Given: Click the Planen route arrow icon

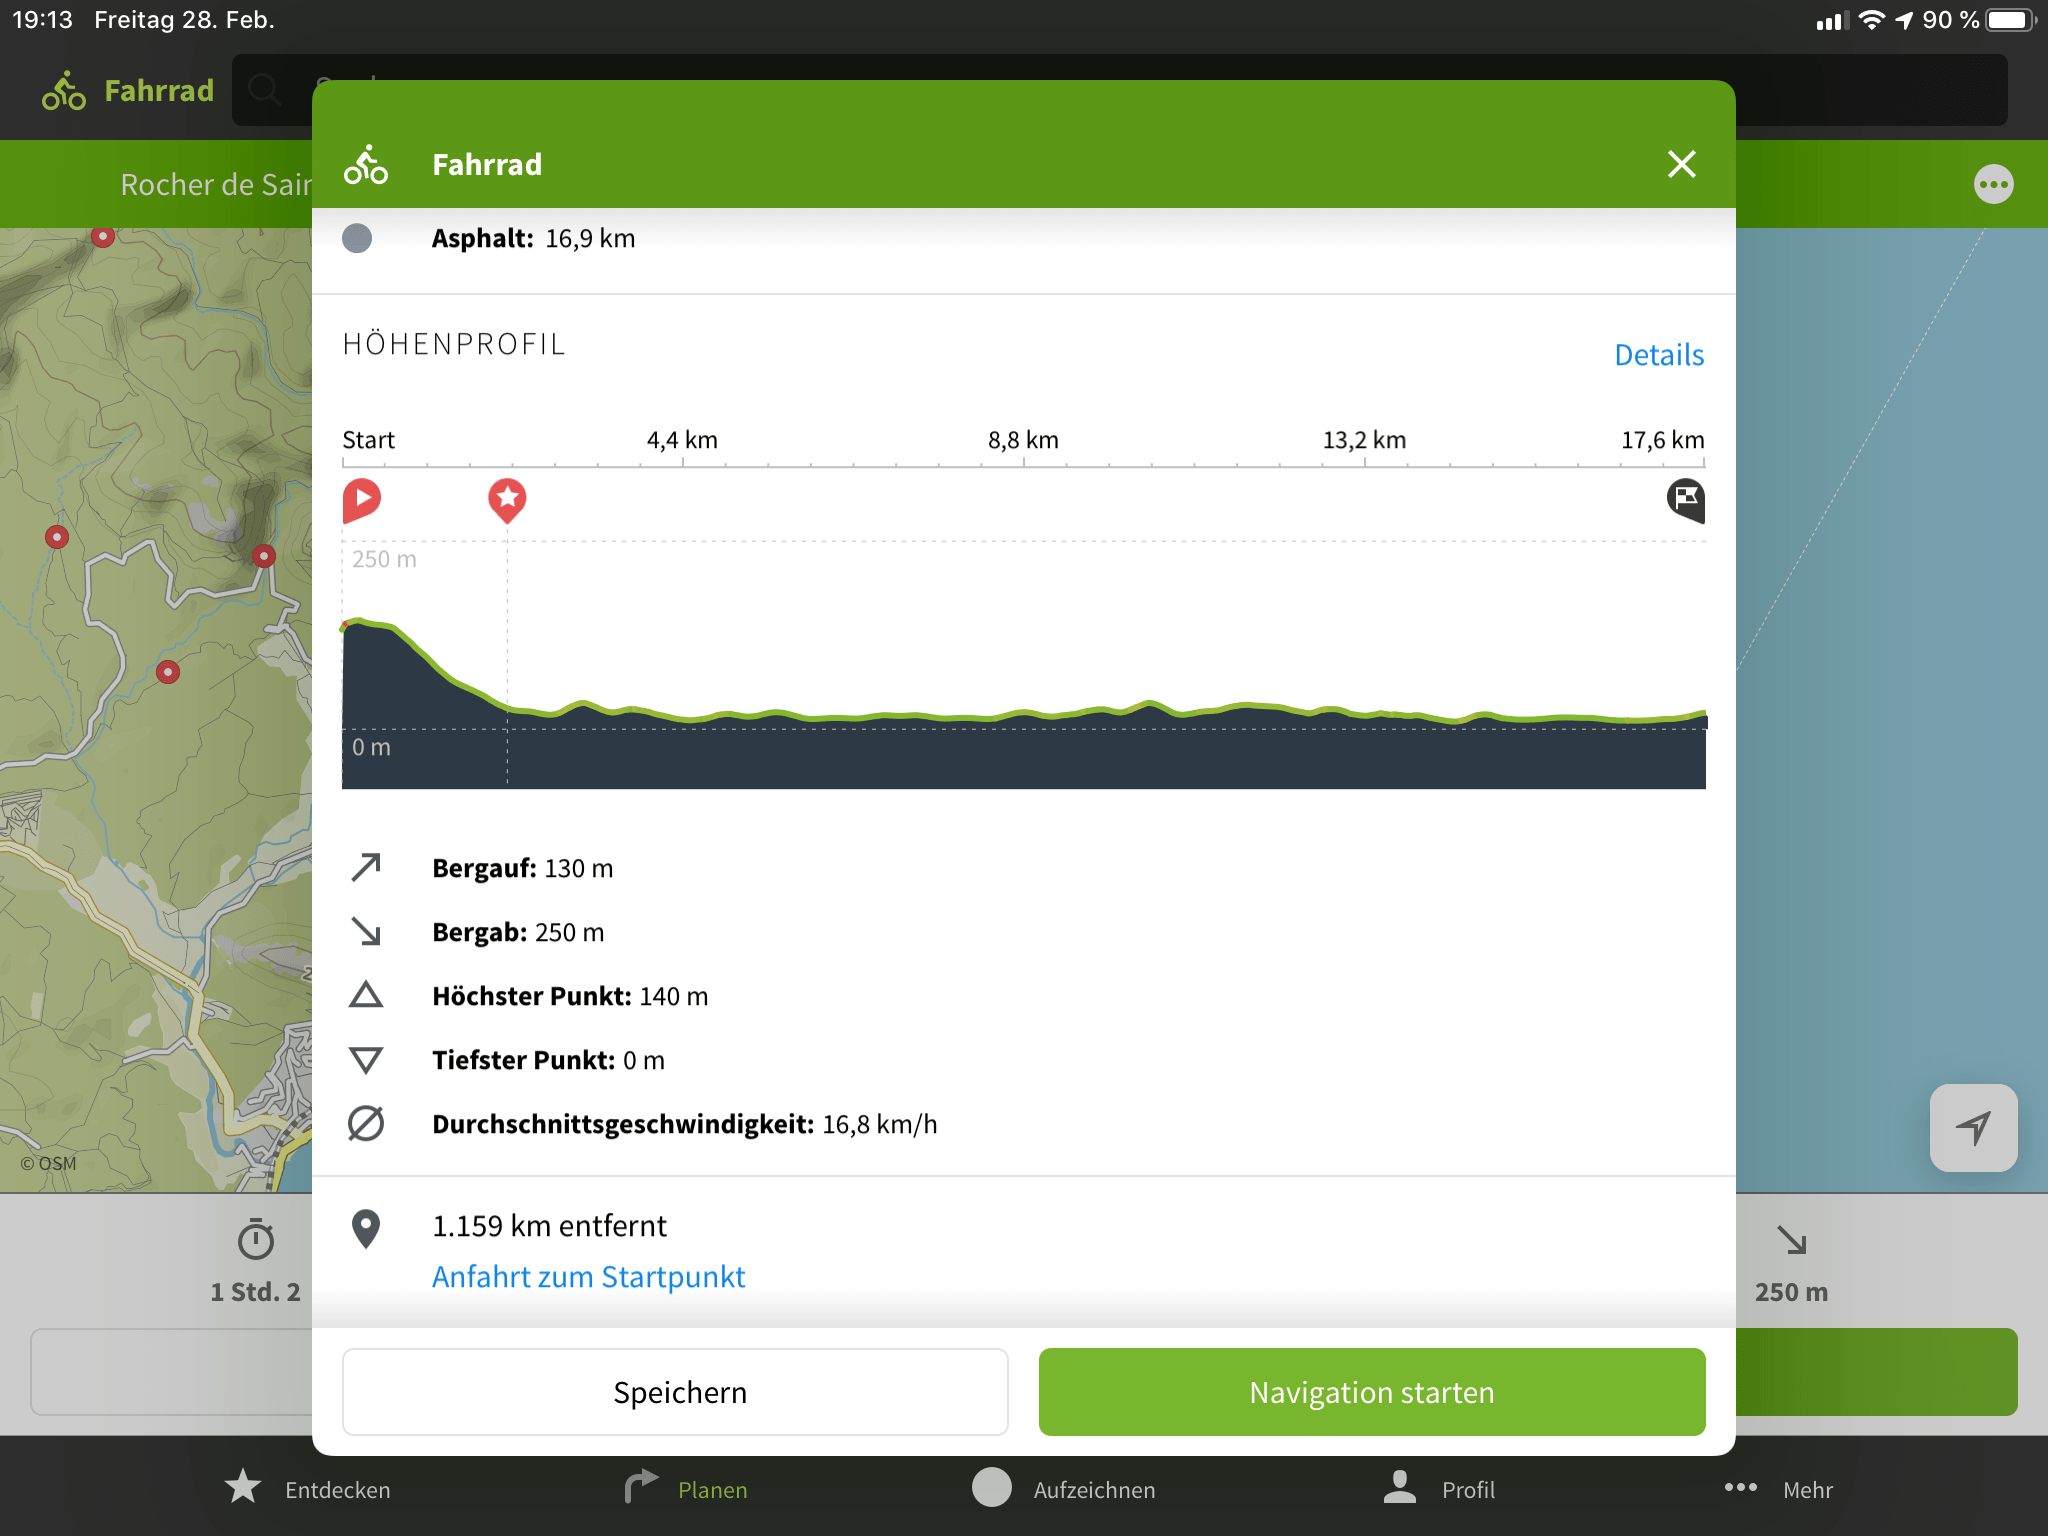Looking at the screenshot, I should click(641, 1487).
